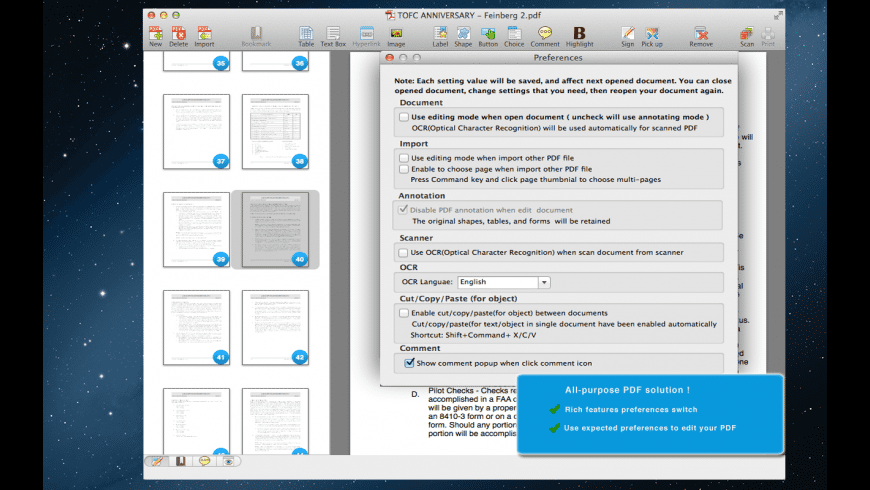Select the Table tool in toolbar
Viewport: 870px width, 490px height.
(306, 35)
